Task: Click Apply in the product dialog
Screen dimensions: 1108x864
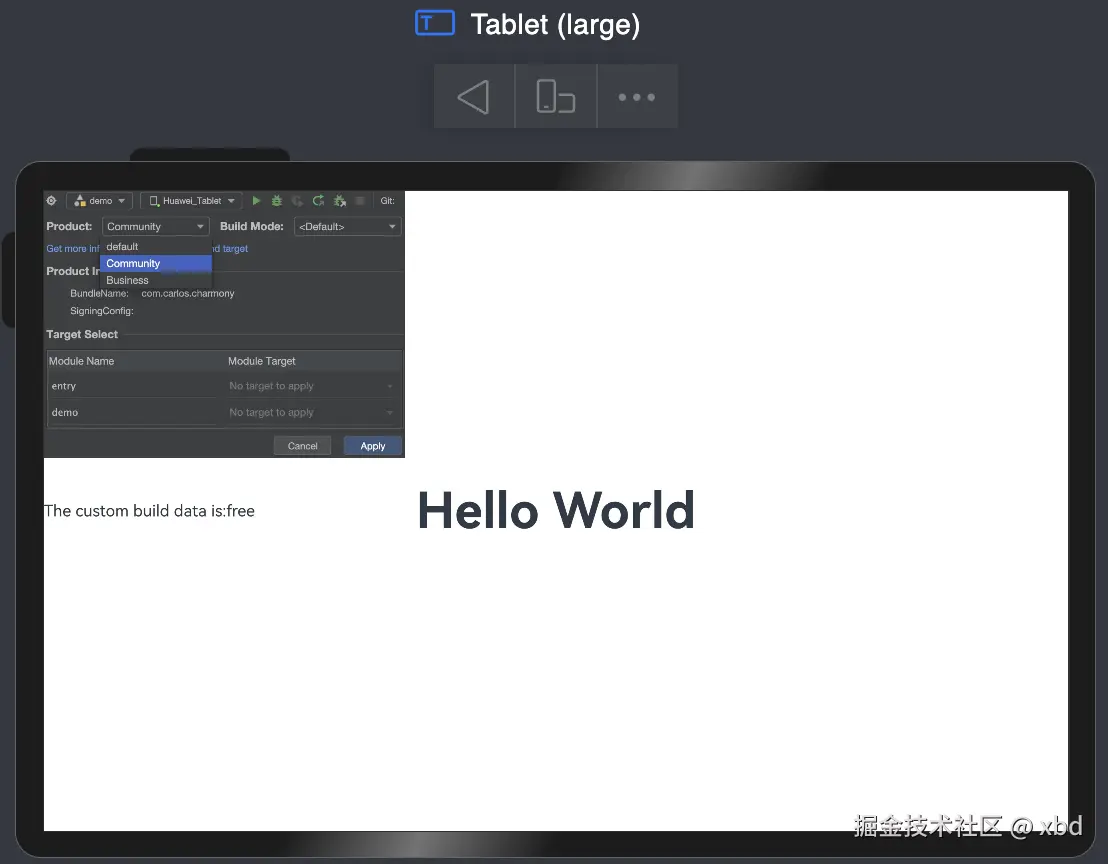Action: coord(372,446)
